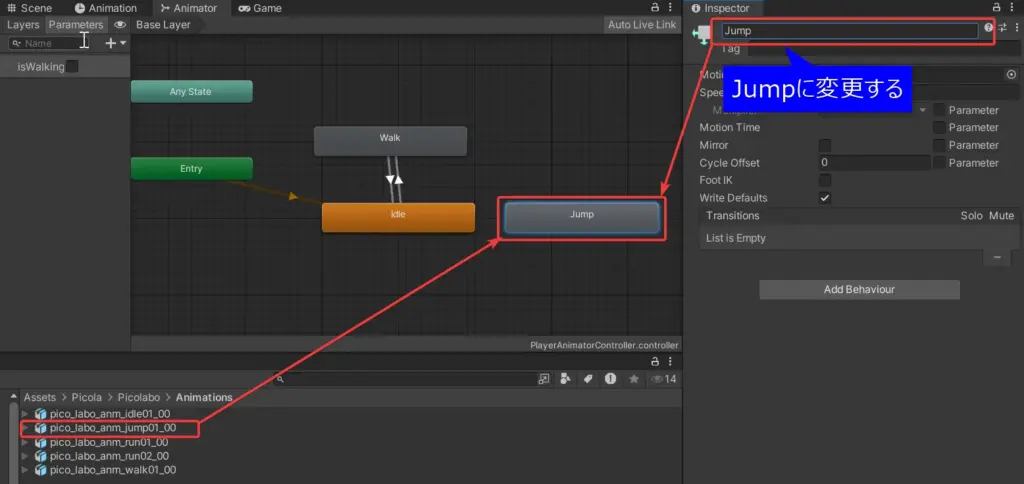This screenshot has height=484, width=1024.
Task: Select the pico_labo_anm_run02_00 asset
Action: pyautogui.click(x=109, y=456)
